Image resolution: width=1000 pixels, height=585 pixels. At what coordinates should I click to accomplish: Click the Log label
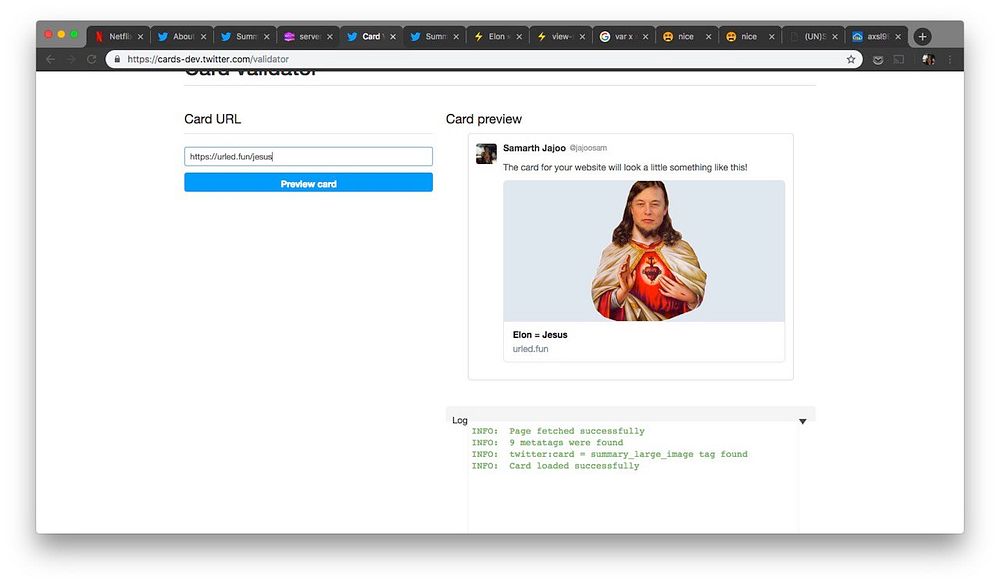coord(460,420)
